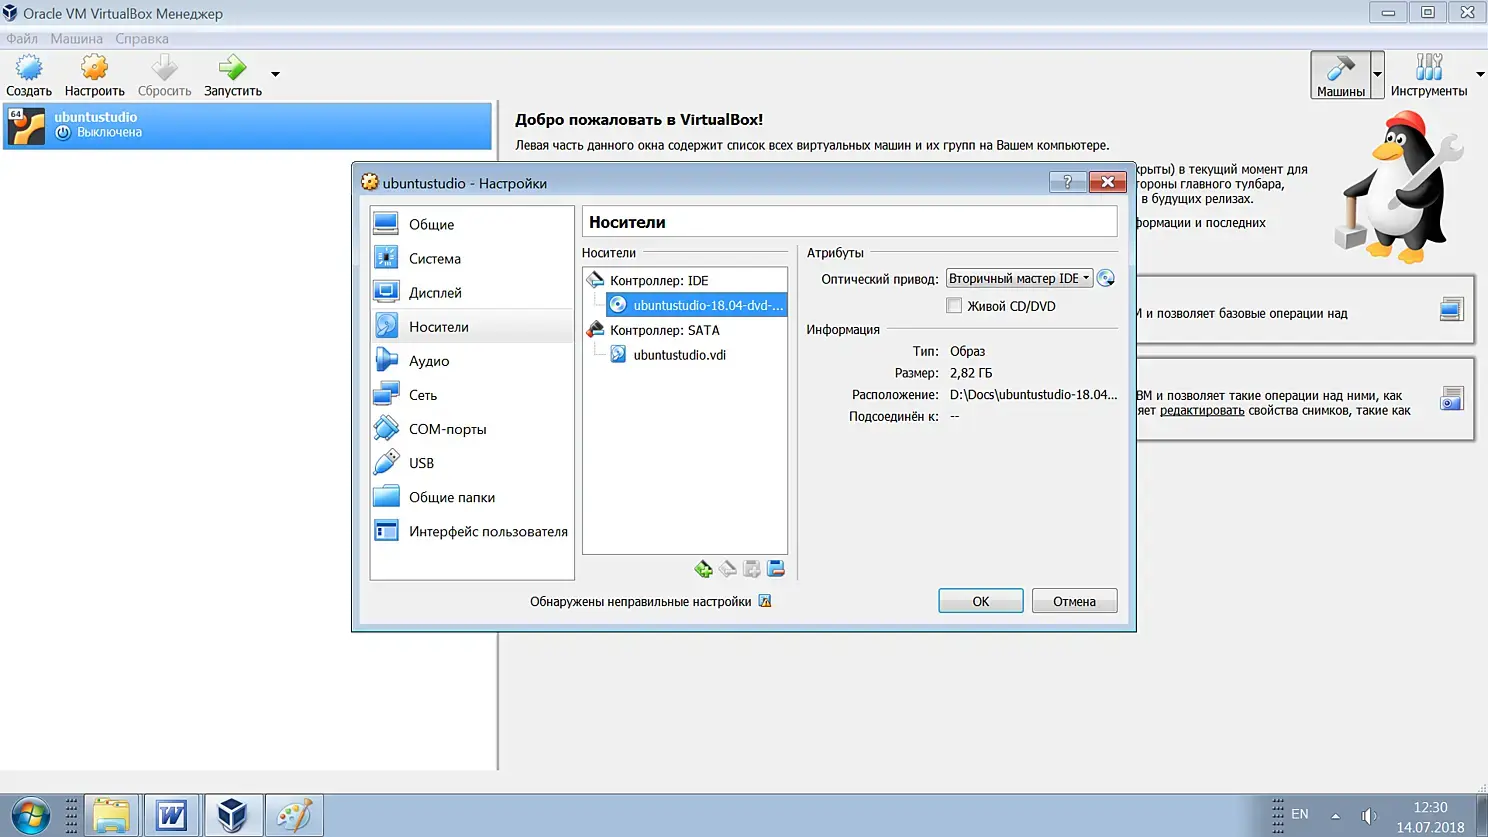This screenshot has width=1488, height=837.
Task: Open the Интерфейс пользователя settings section
Action: click(x=472, y=530)
